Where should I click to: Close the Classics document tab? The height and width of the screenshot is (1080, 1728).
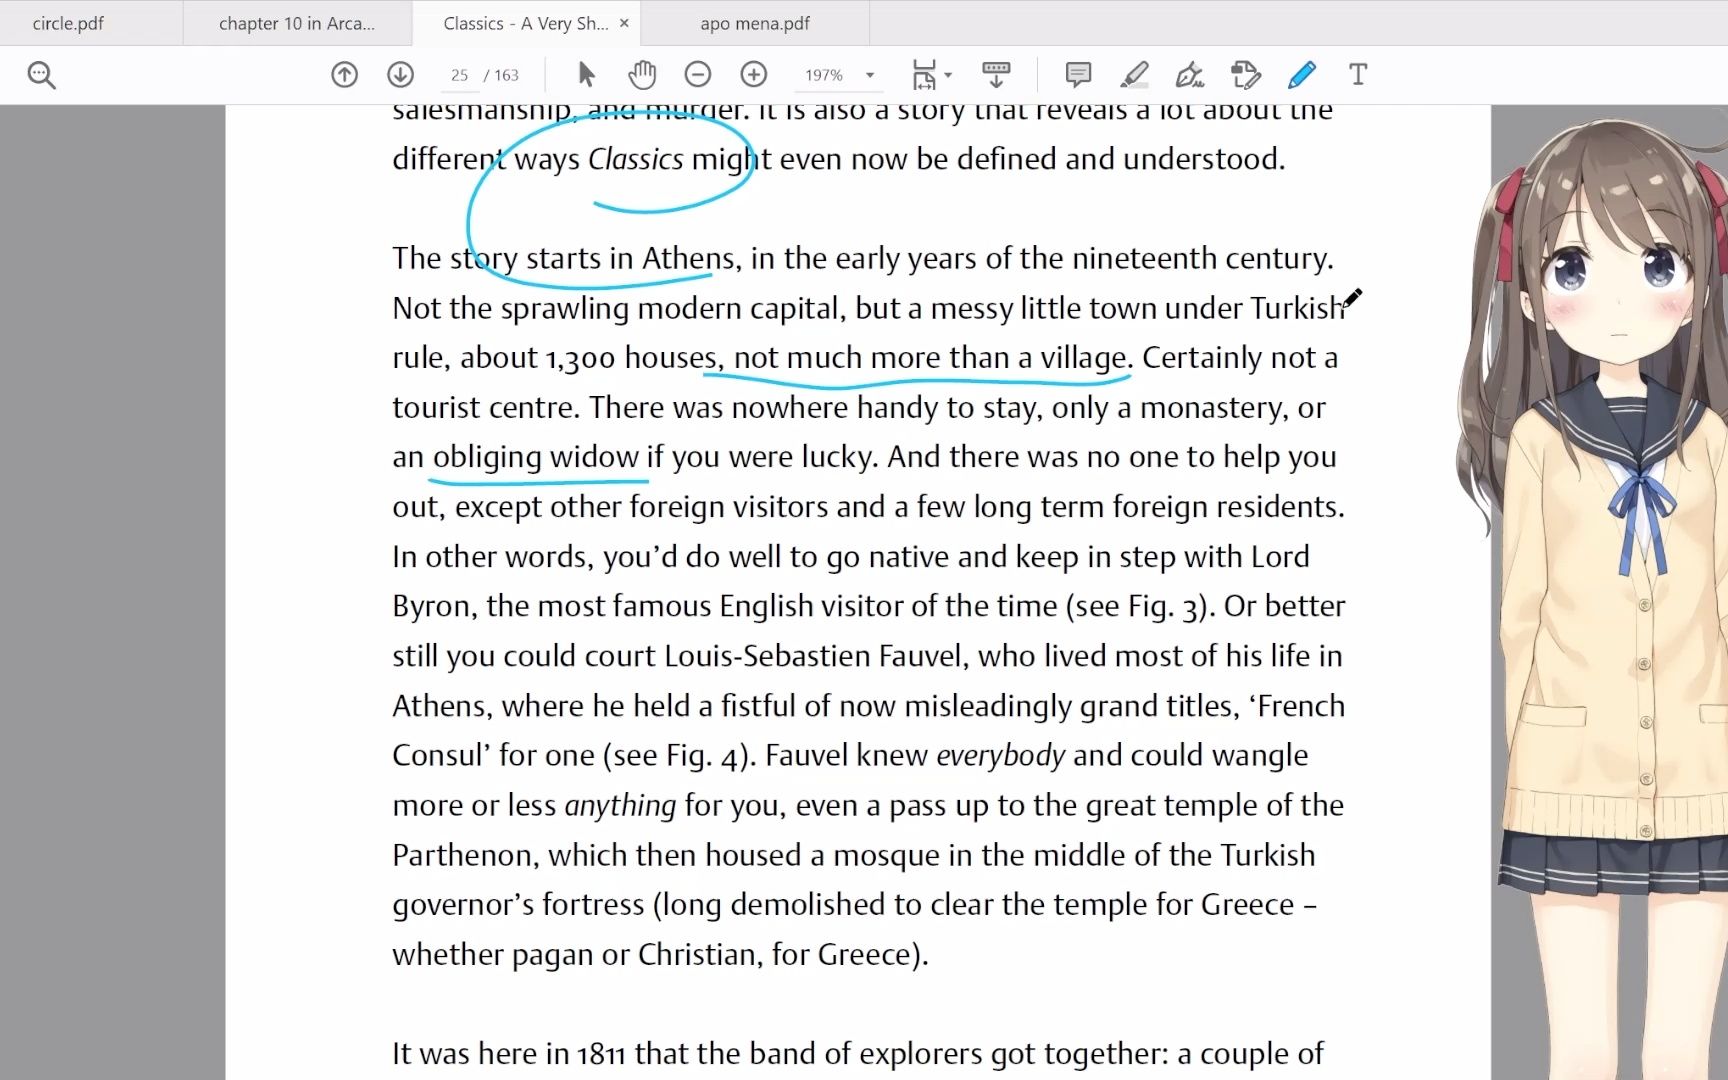(x=624, y=23)
